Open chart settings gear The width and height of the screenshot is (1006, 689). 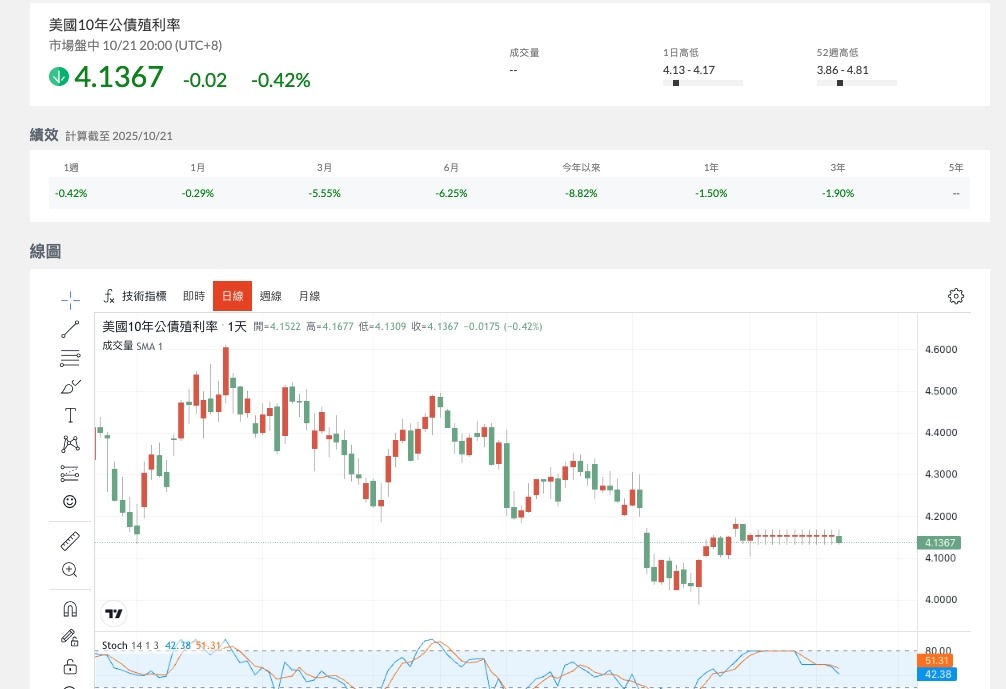(x=956, y=296)
